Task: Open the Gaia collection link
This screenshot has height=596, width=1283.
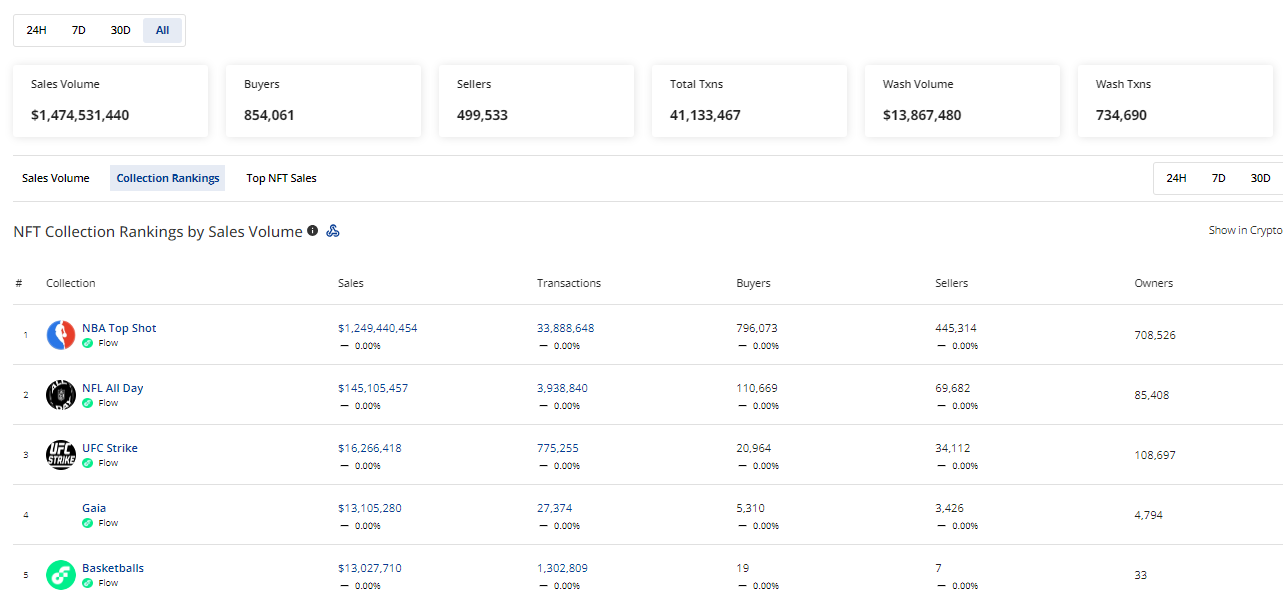Action: [x=94, y=508]
